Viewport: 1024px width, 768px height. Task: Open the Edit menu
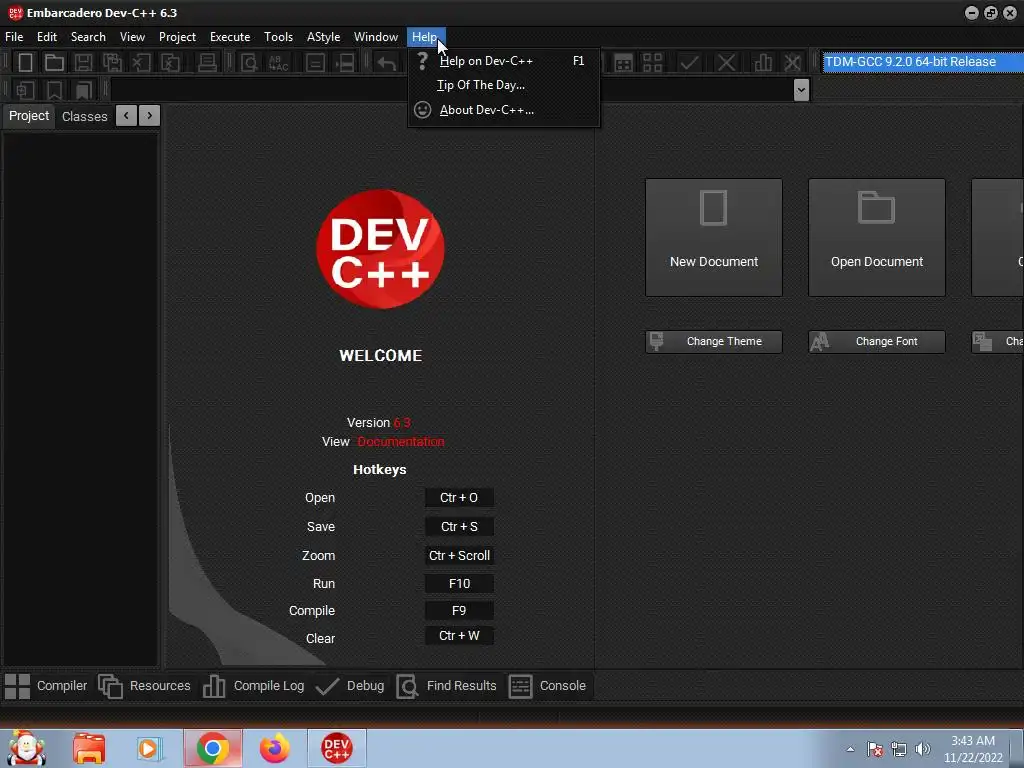click(46, 37)
